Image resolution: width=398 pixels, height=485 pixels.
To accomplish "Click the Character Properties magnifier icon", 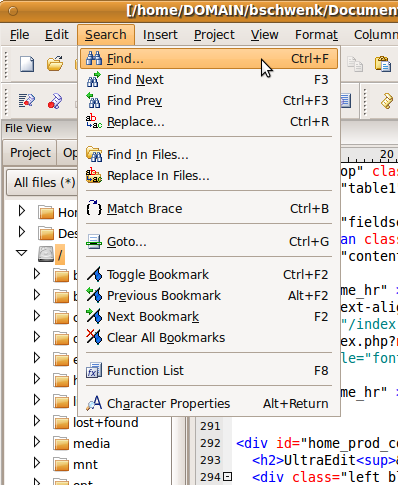I will [x=94, y=403].
